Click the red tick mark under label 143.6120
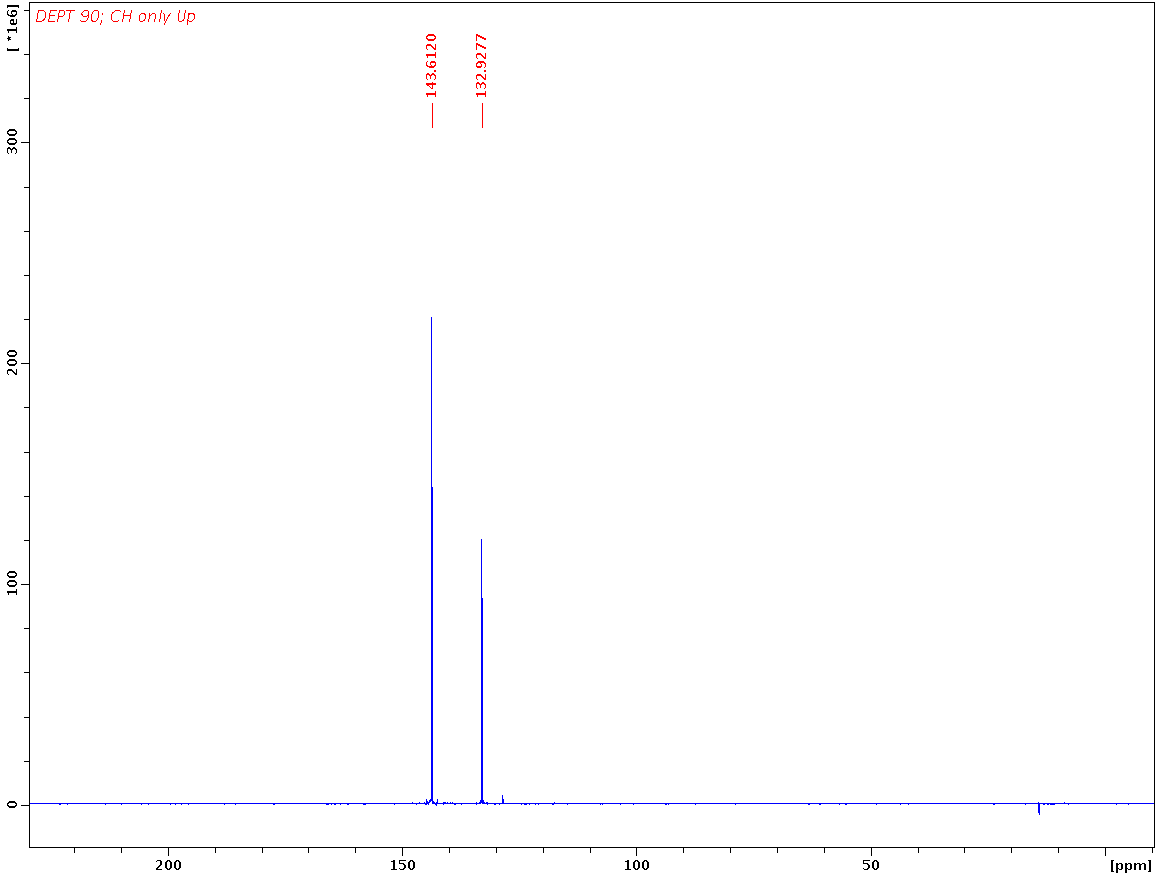This screenshot has height=876, width=1158. pyautogui.click(x=430, y=115)
